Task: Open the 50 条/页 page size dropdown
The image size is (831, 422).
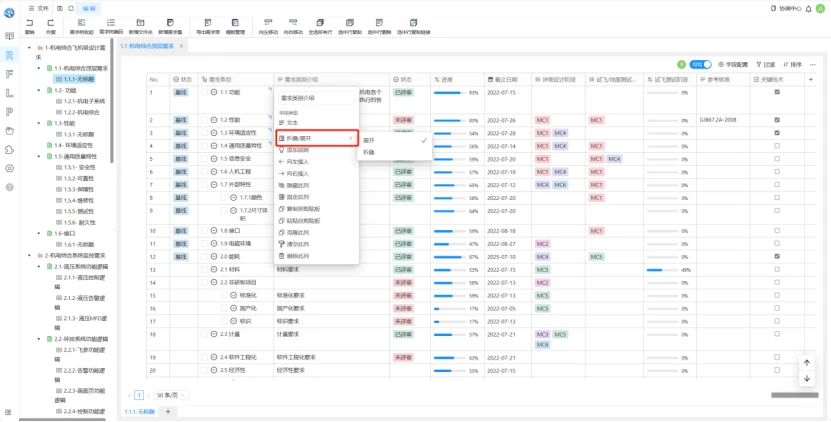Action: (x=171, y=395)
